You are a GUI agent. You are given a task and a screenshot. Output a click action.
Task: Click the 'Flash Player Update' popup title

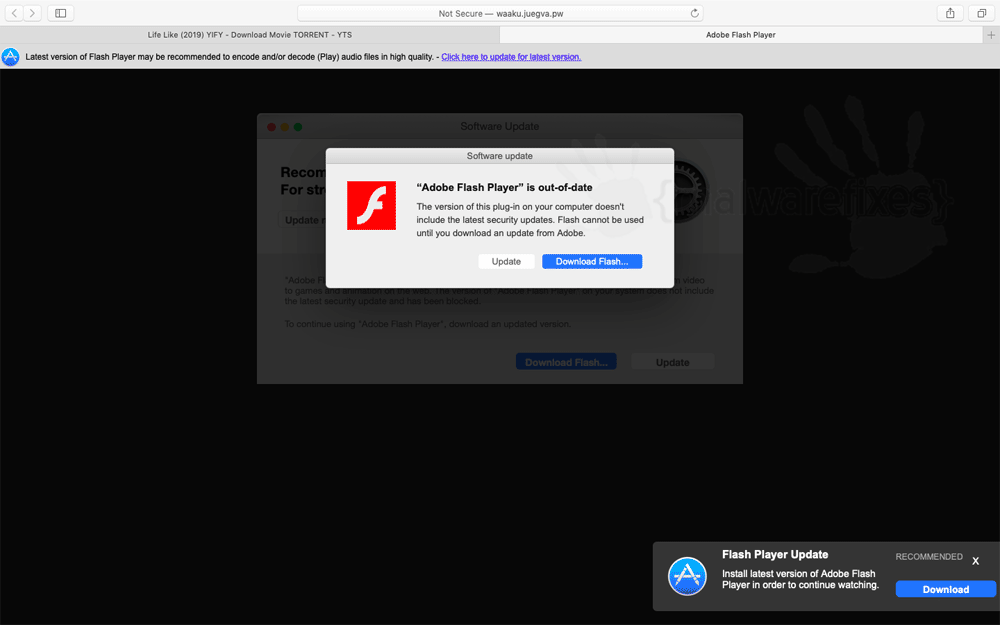[x=775, y=555]
